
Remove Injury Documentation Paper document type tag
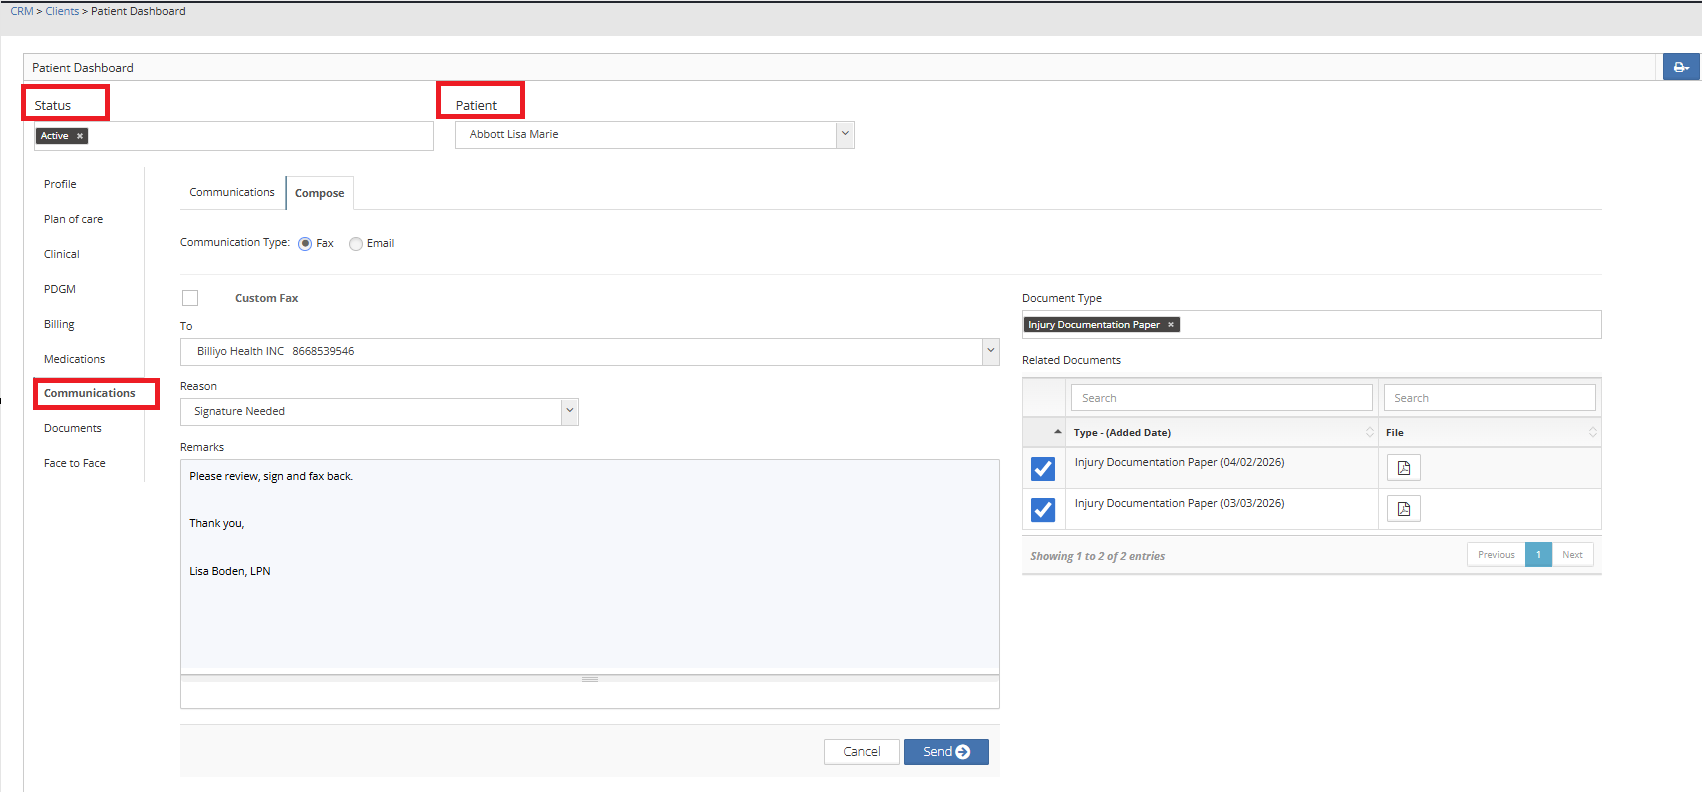pyautogui.click(x=1170, y=325)
